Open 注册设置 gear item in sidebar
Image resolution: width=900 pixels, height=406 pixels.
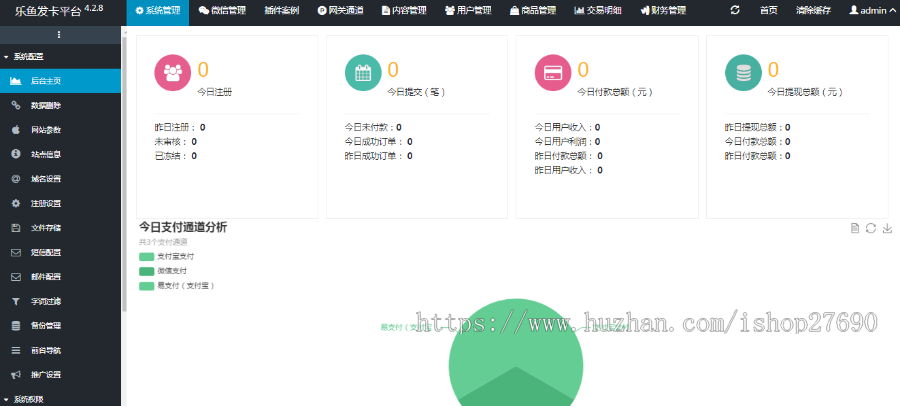pos(60,203)
